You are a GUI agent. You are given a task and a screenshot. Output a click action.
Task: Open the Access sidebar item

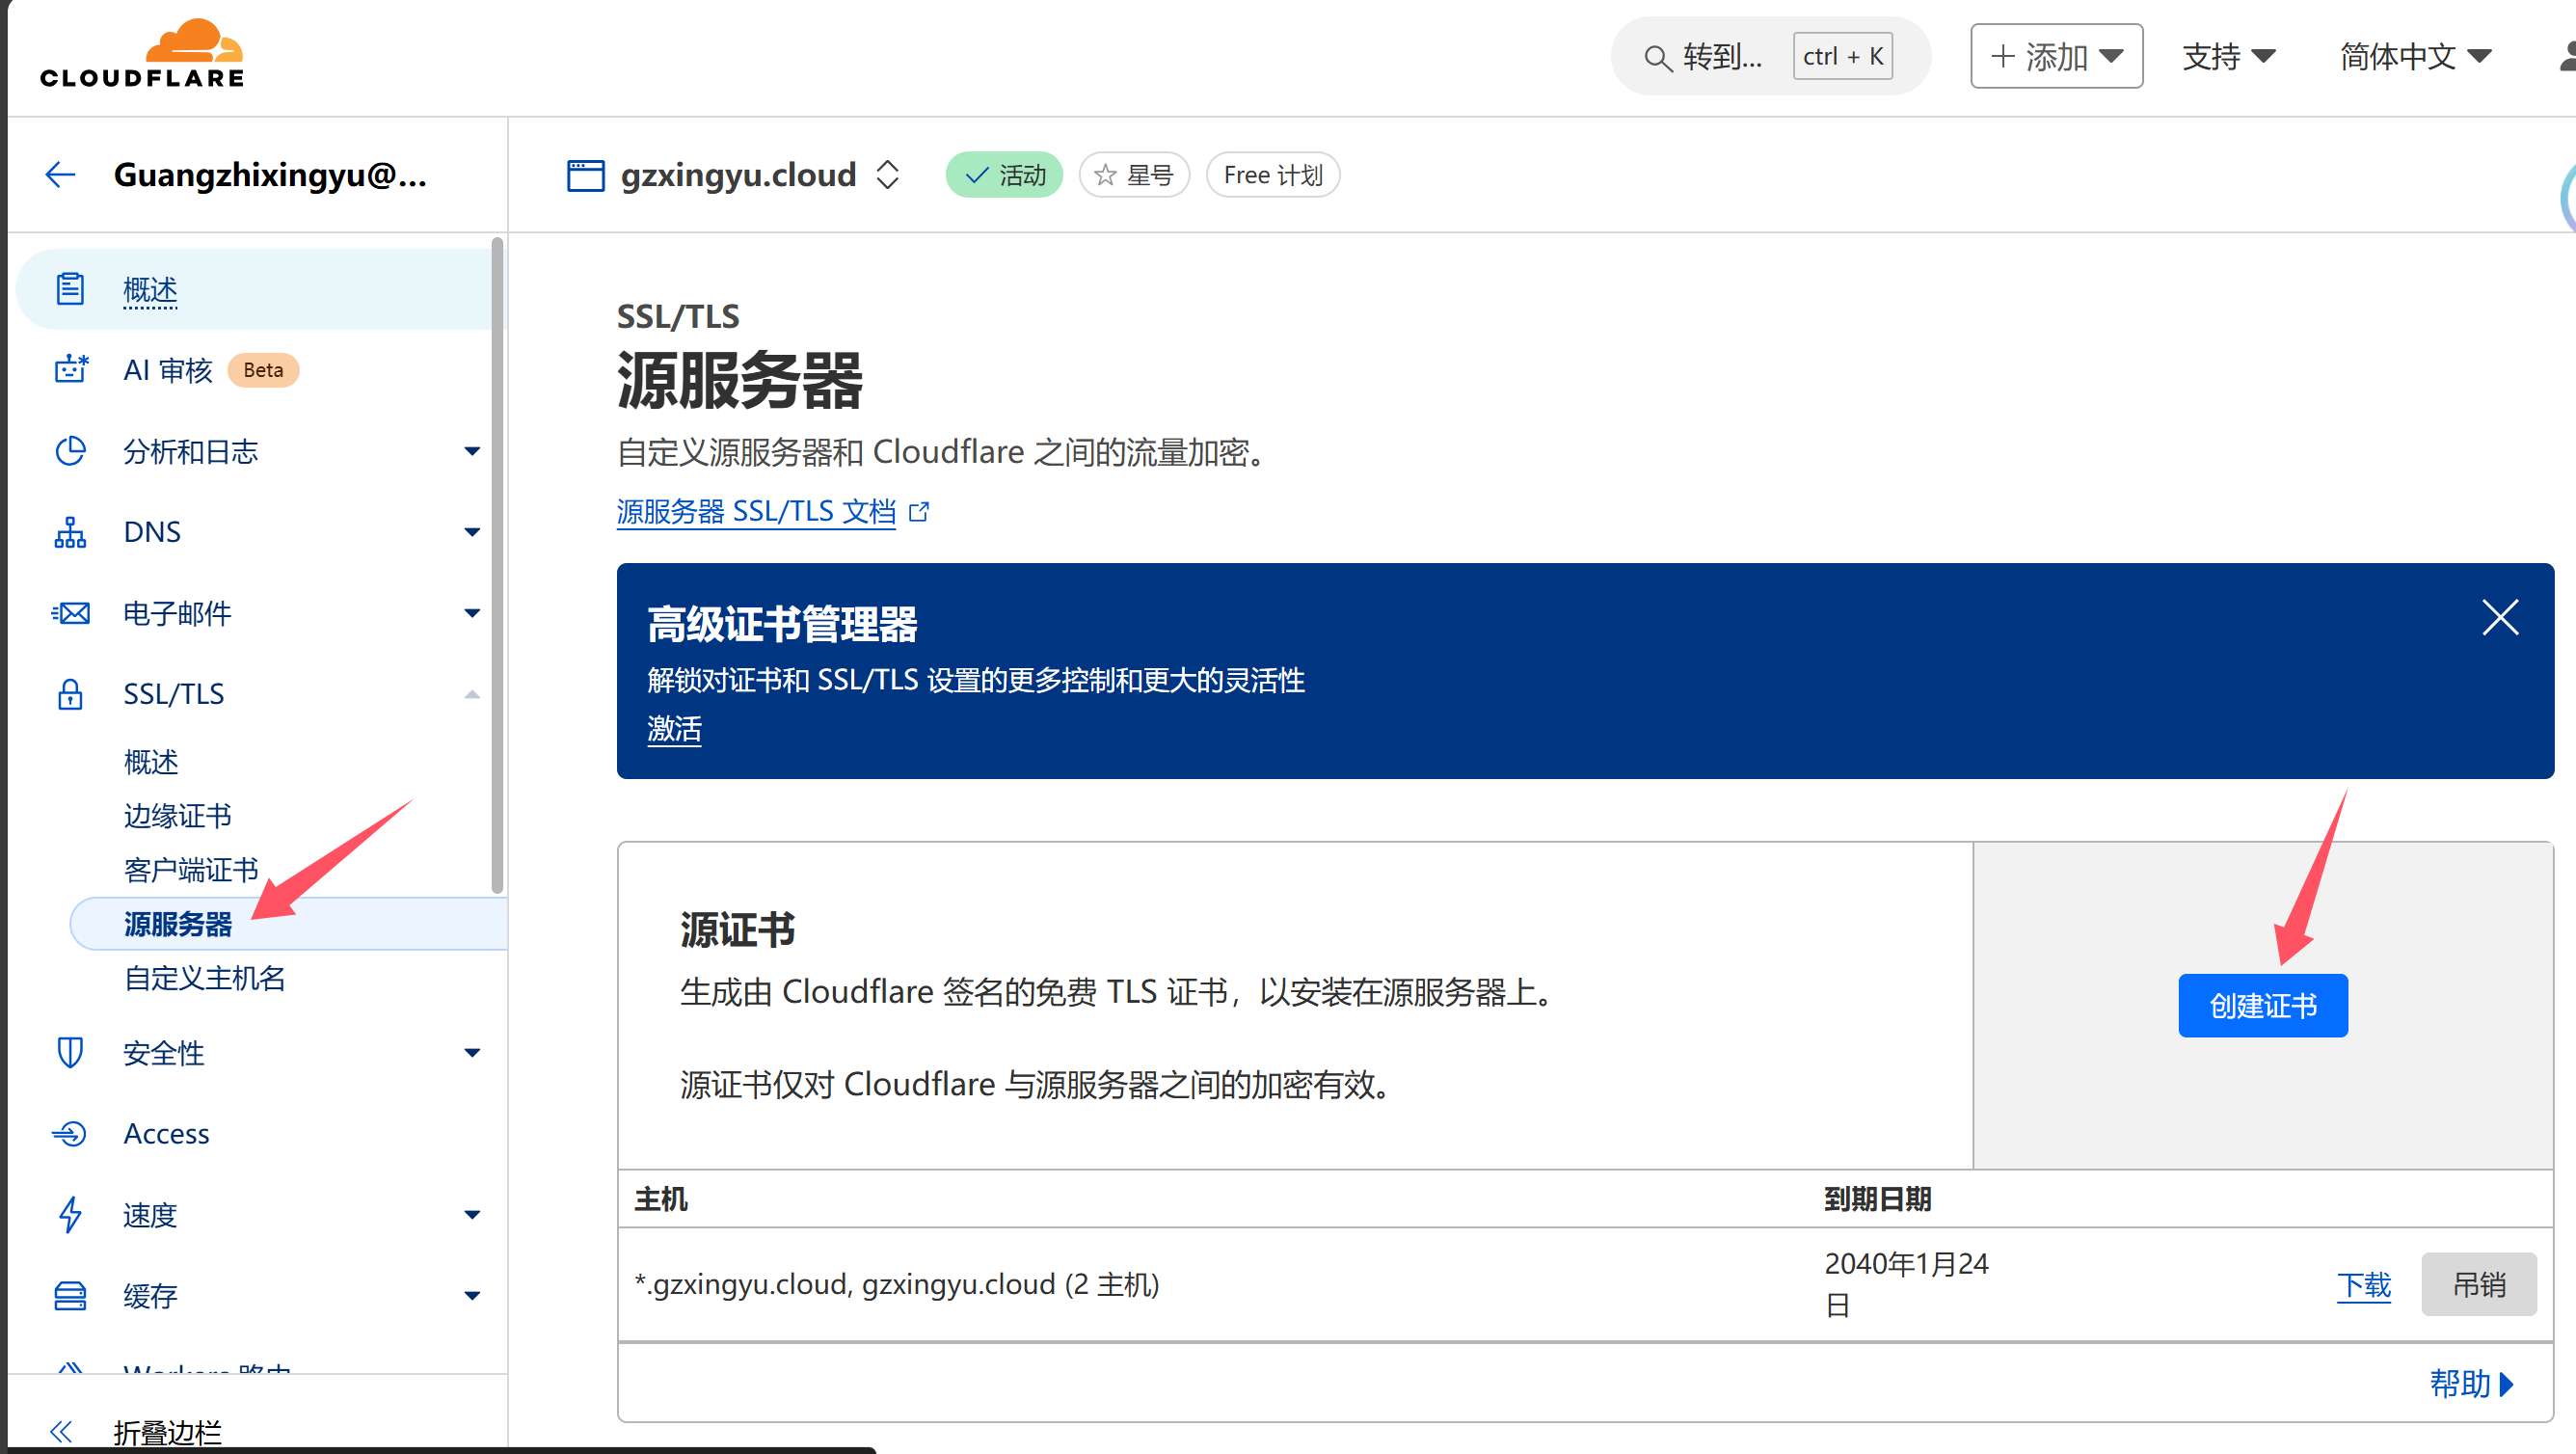click(x=166, y=1133)
